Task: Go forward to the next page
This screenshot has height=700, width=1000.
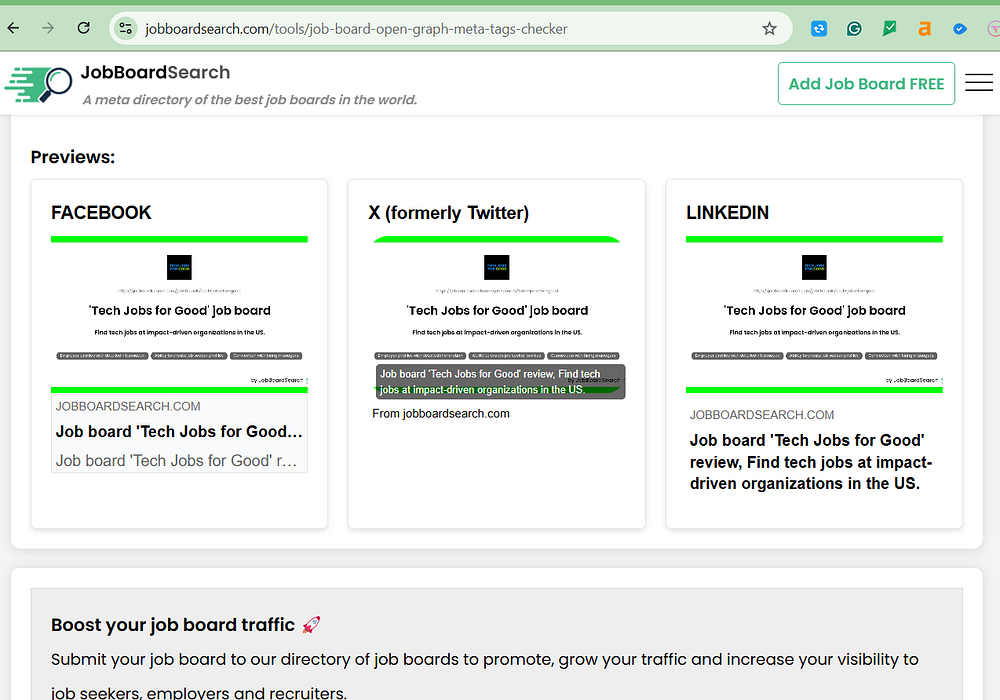Action: (48, 28)
